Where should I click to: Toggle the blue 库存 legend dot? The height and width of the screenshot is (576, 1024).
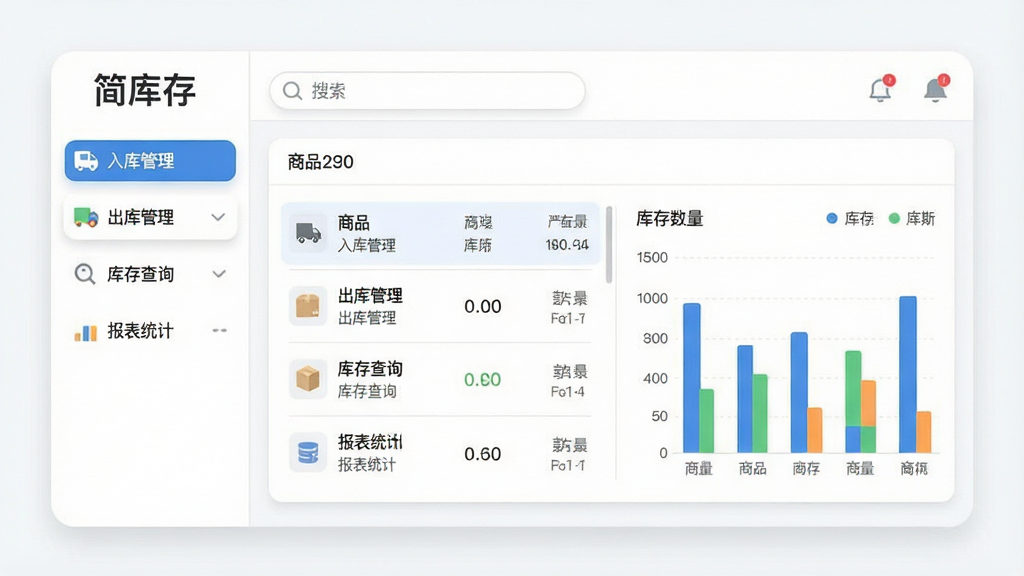click(832, 218)
